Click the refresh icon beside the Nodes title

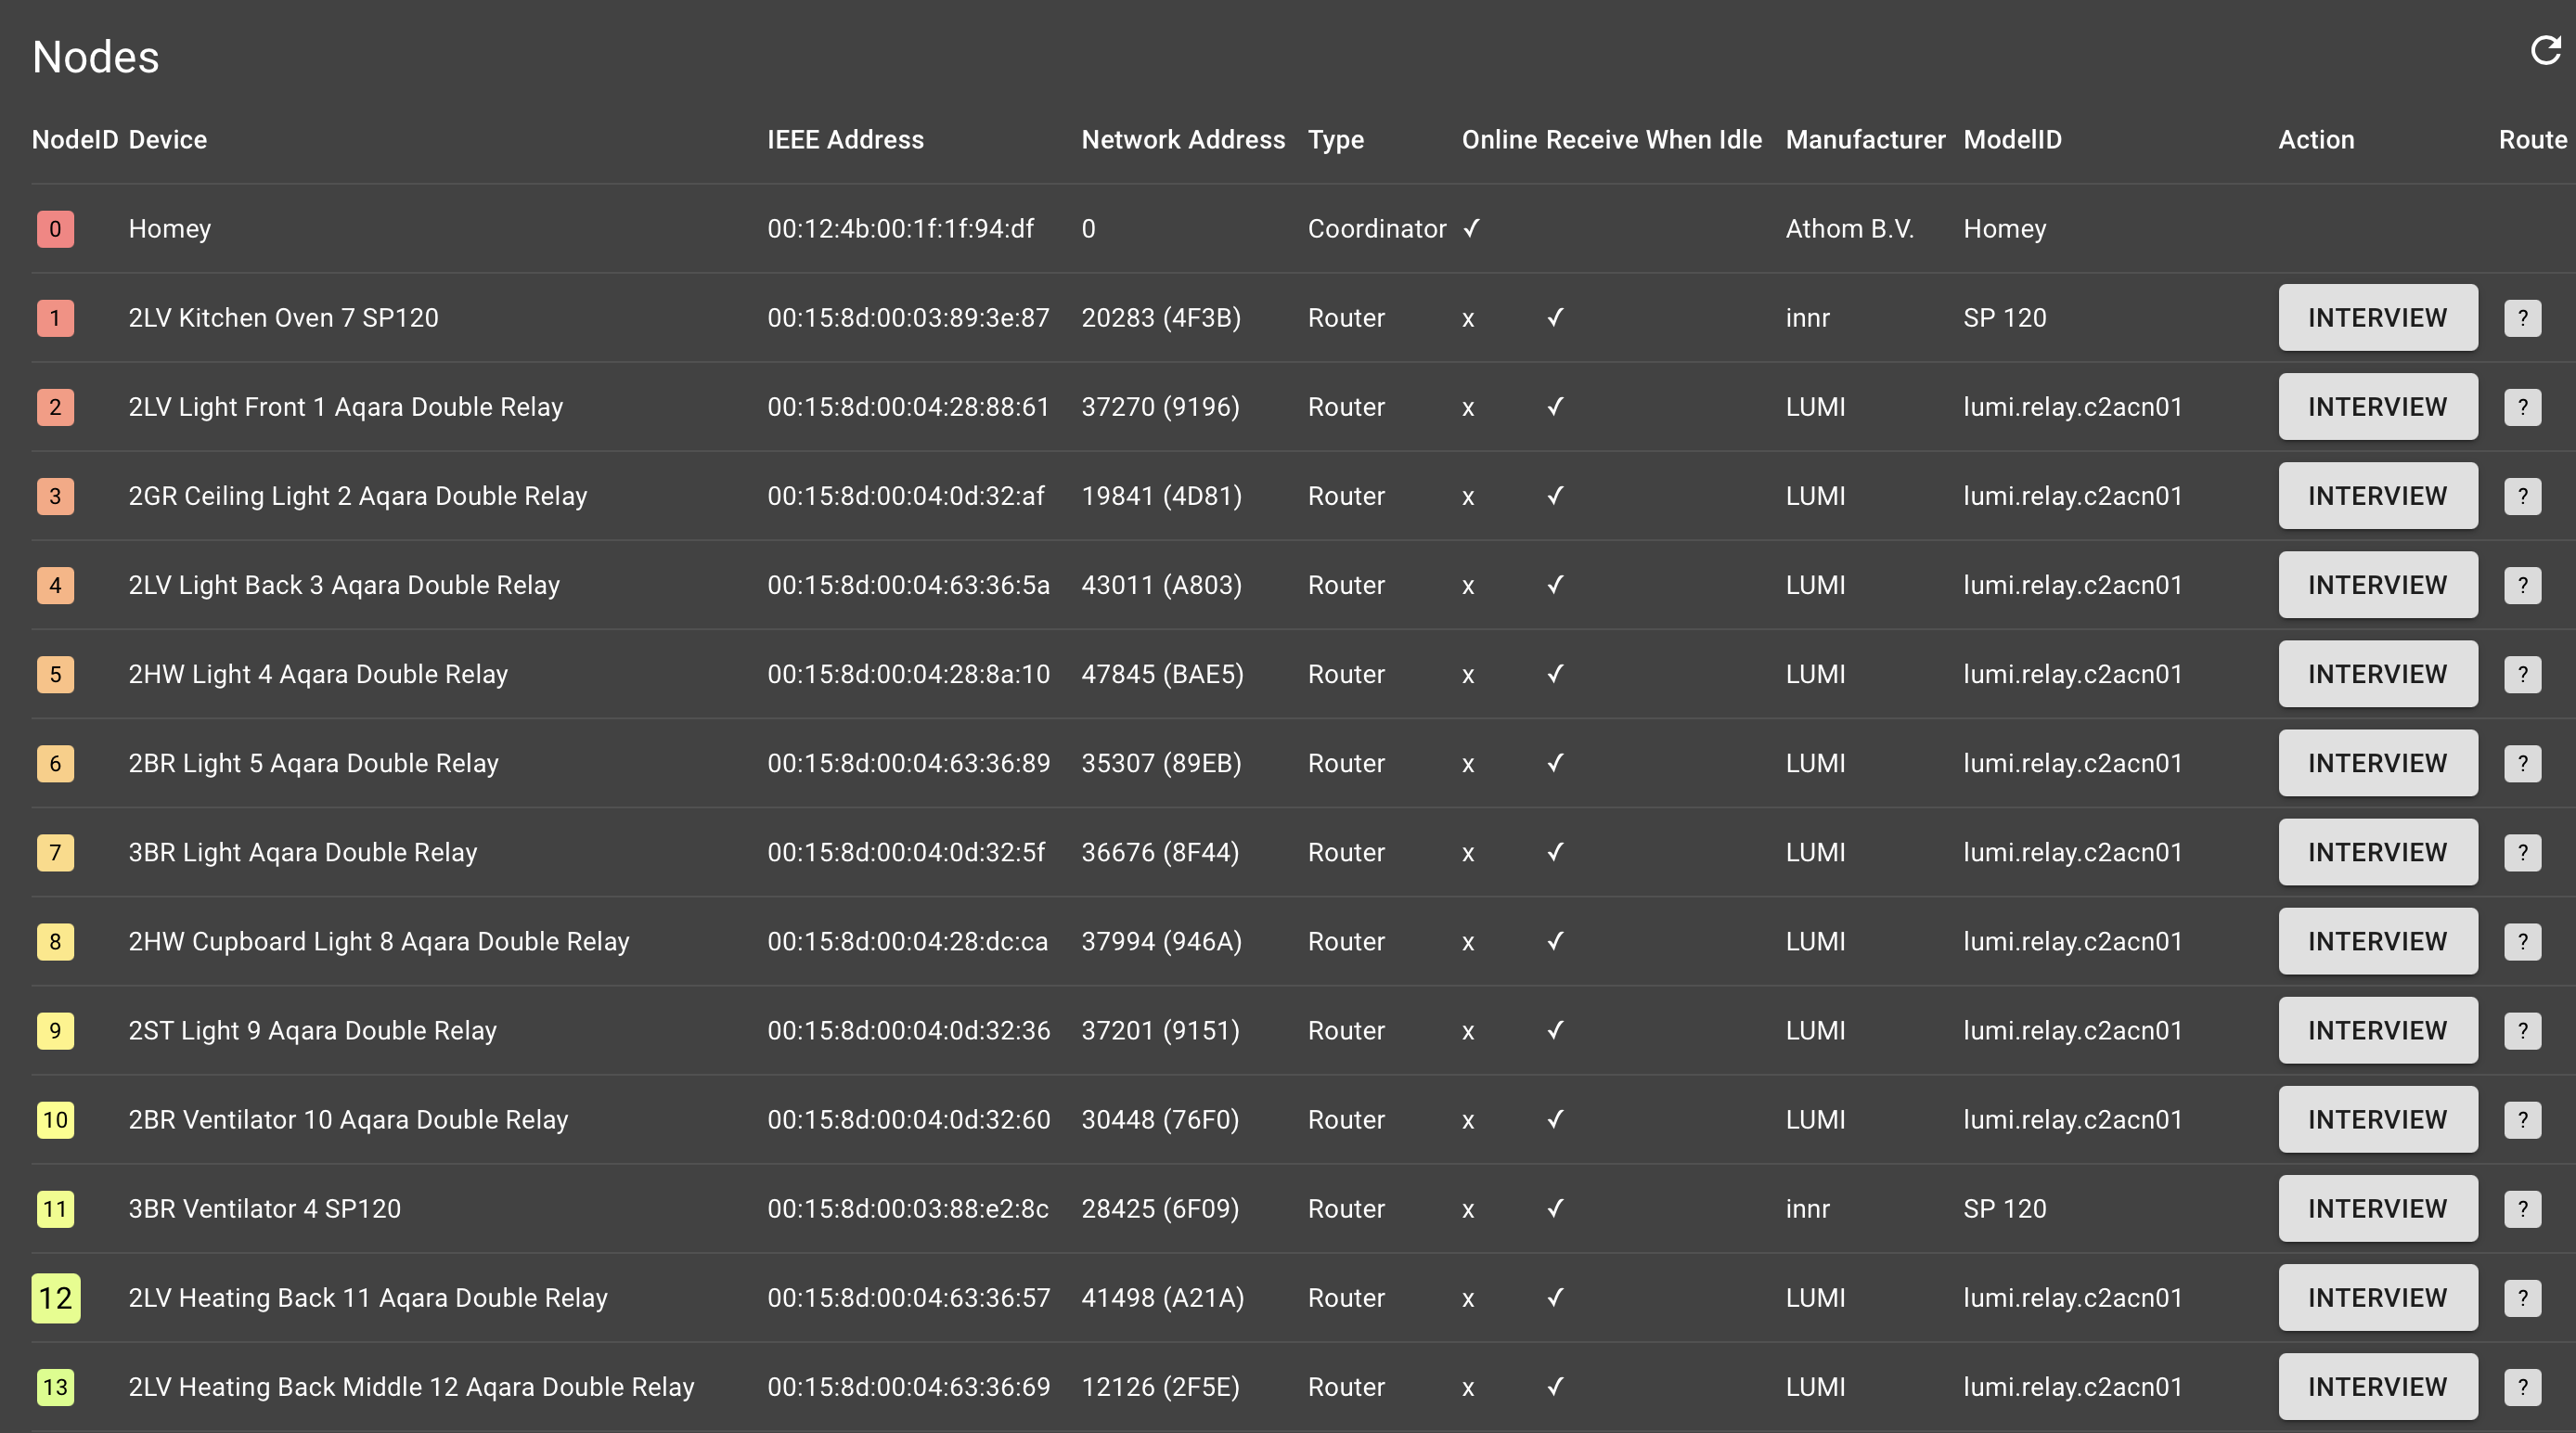pyautogui.click(x=2545, y=50)
